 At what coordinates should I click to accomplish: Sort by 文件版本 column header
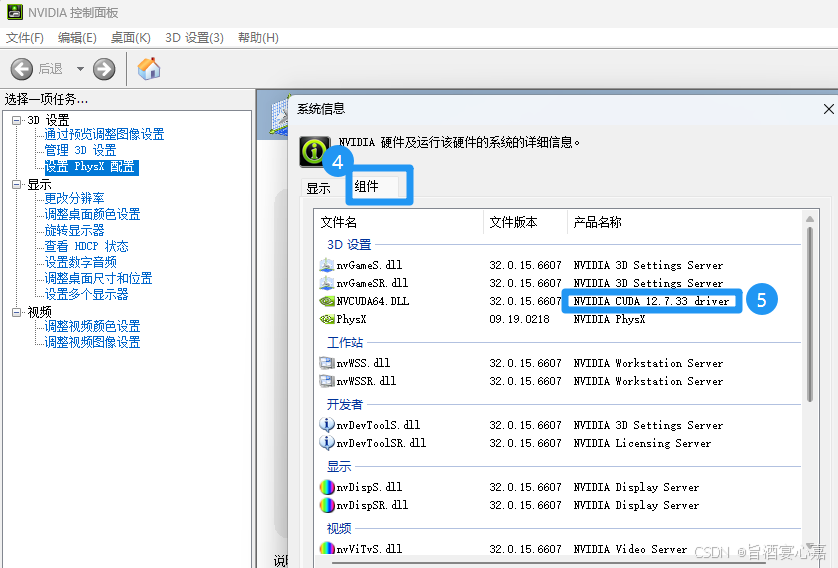point(525,222)
